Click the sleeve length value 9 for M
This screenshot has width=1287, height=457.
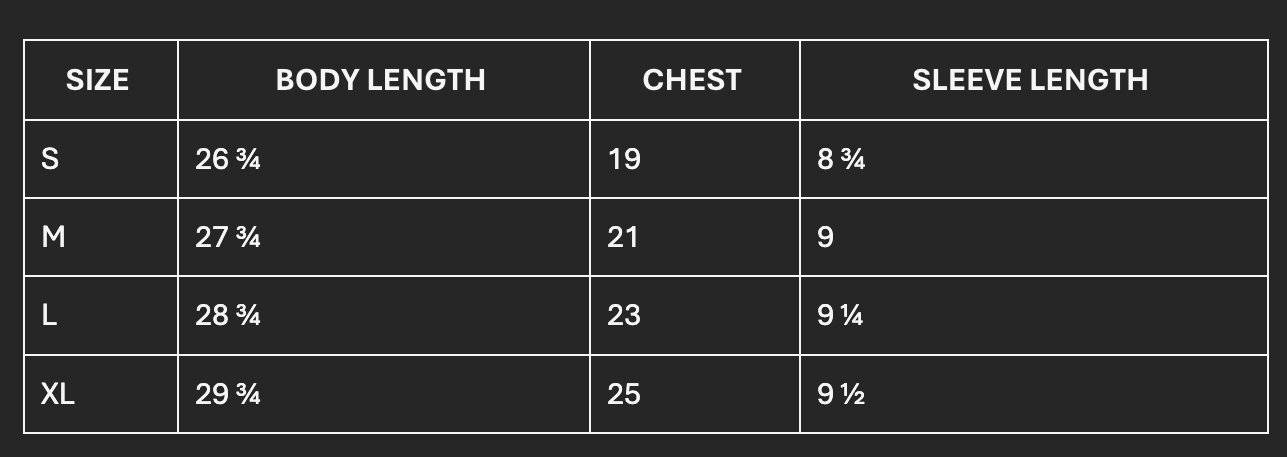826,237
